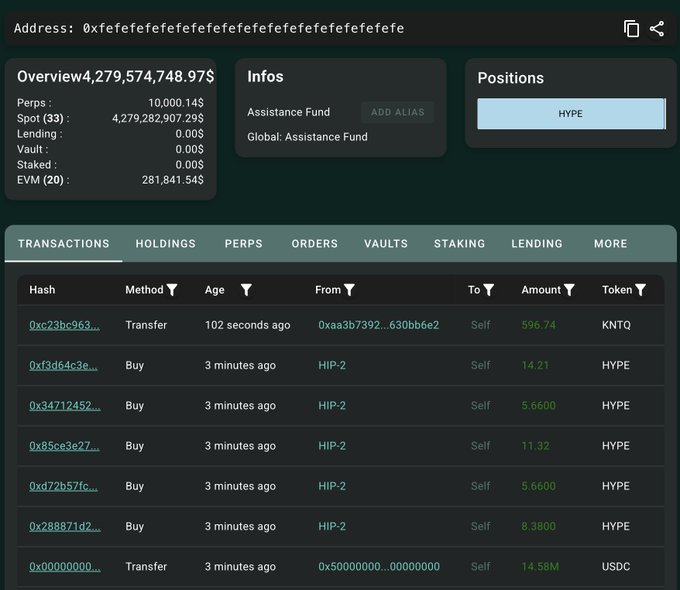Open transaction hash 0x85ce3e27...
This screenshot has height=590, width=680.
[64, 446]
